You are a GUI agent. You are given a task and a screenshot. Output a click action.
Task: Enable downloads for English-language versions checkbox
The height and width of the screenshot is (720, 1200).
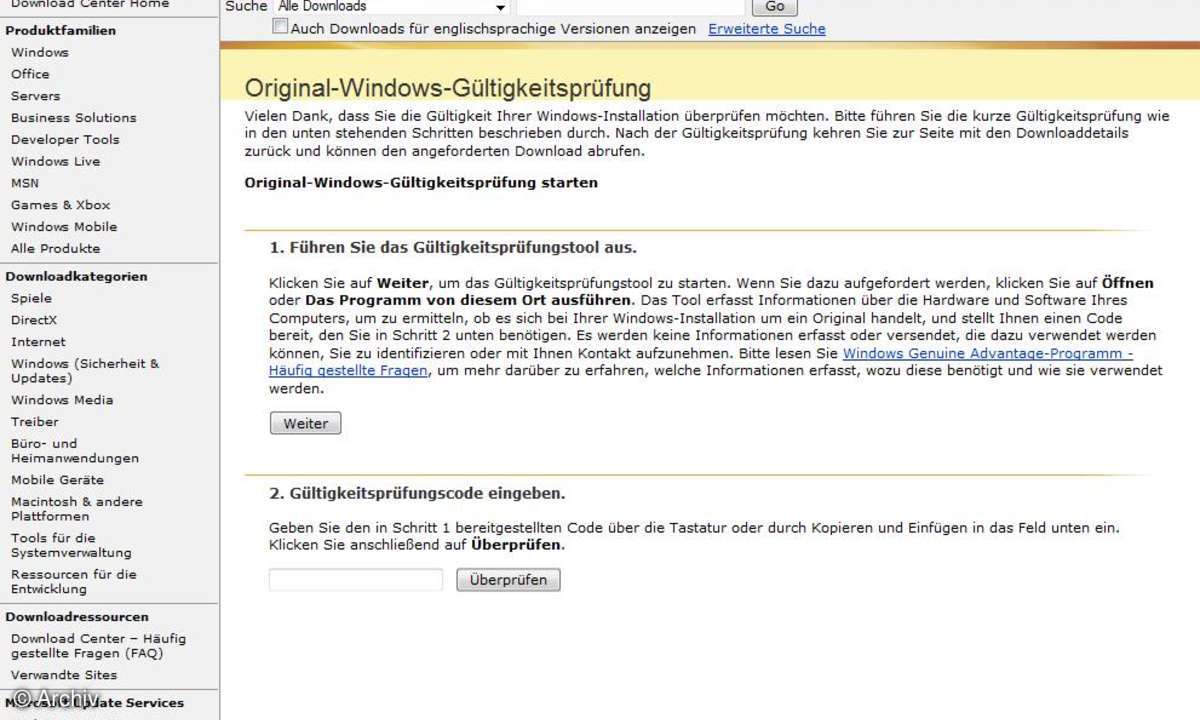click(281, 27)
